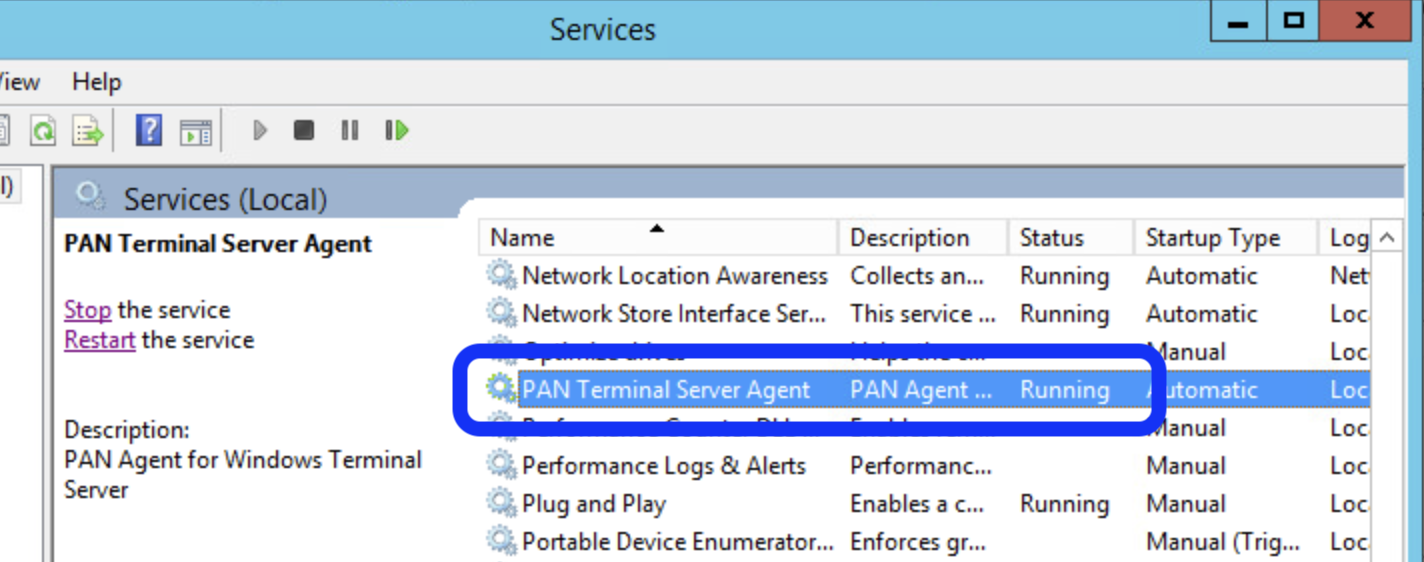Sort by the Name column header

(x=658, y=238)
